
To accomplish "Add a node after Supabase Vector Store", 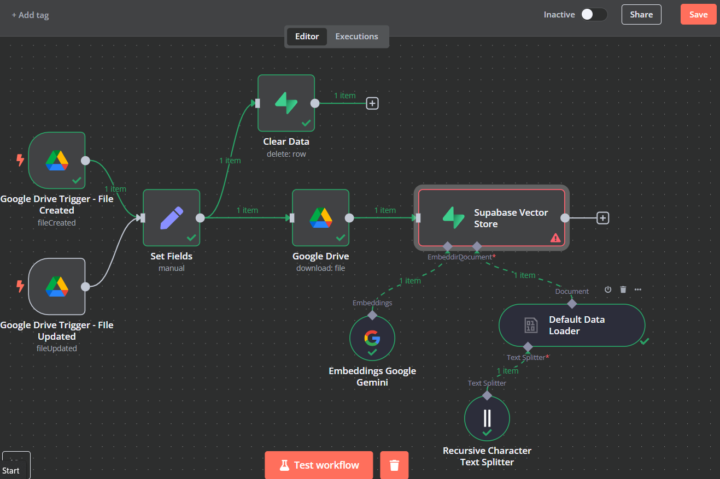I will 603,218.
